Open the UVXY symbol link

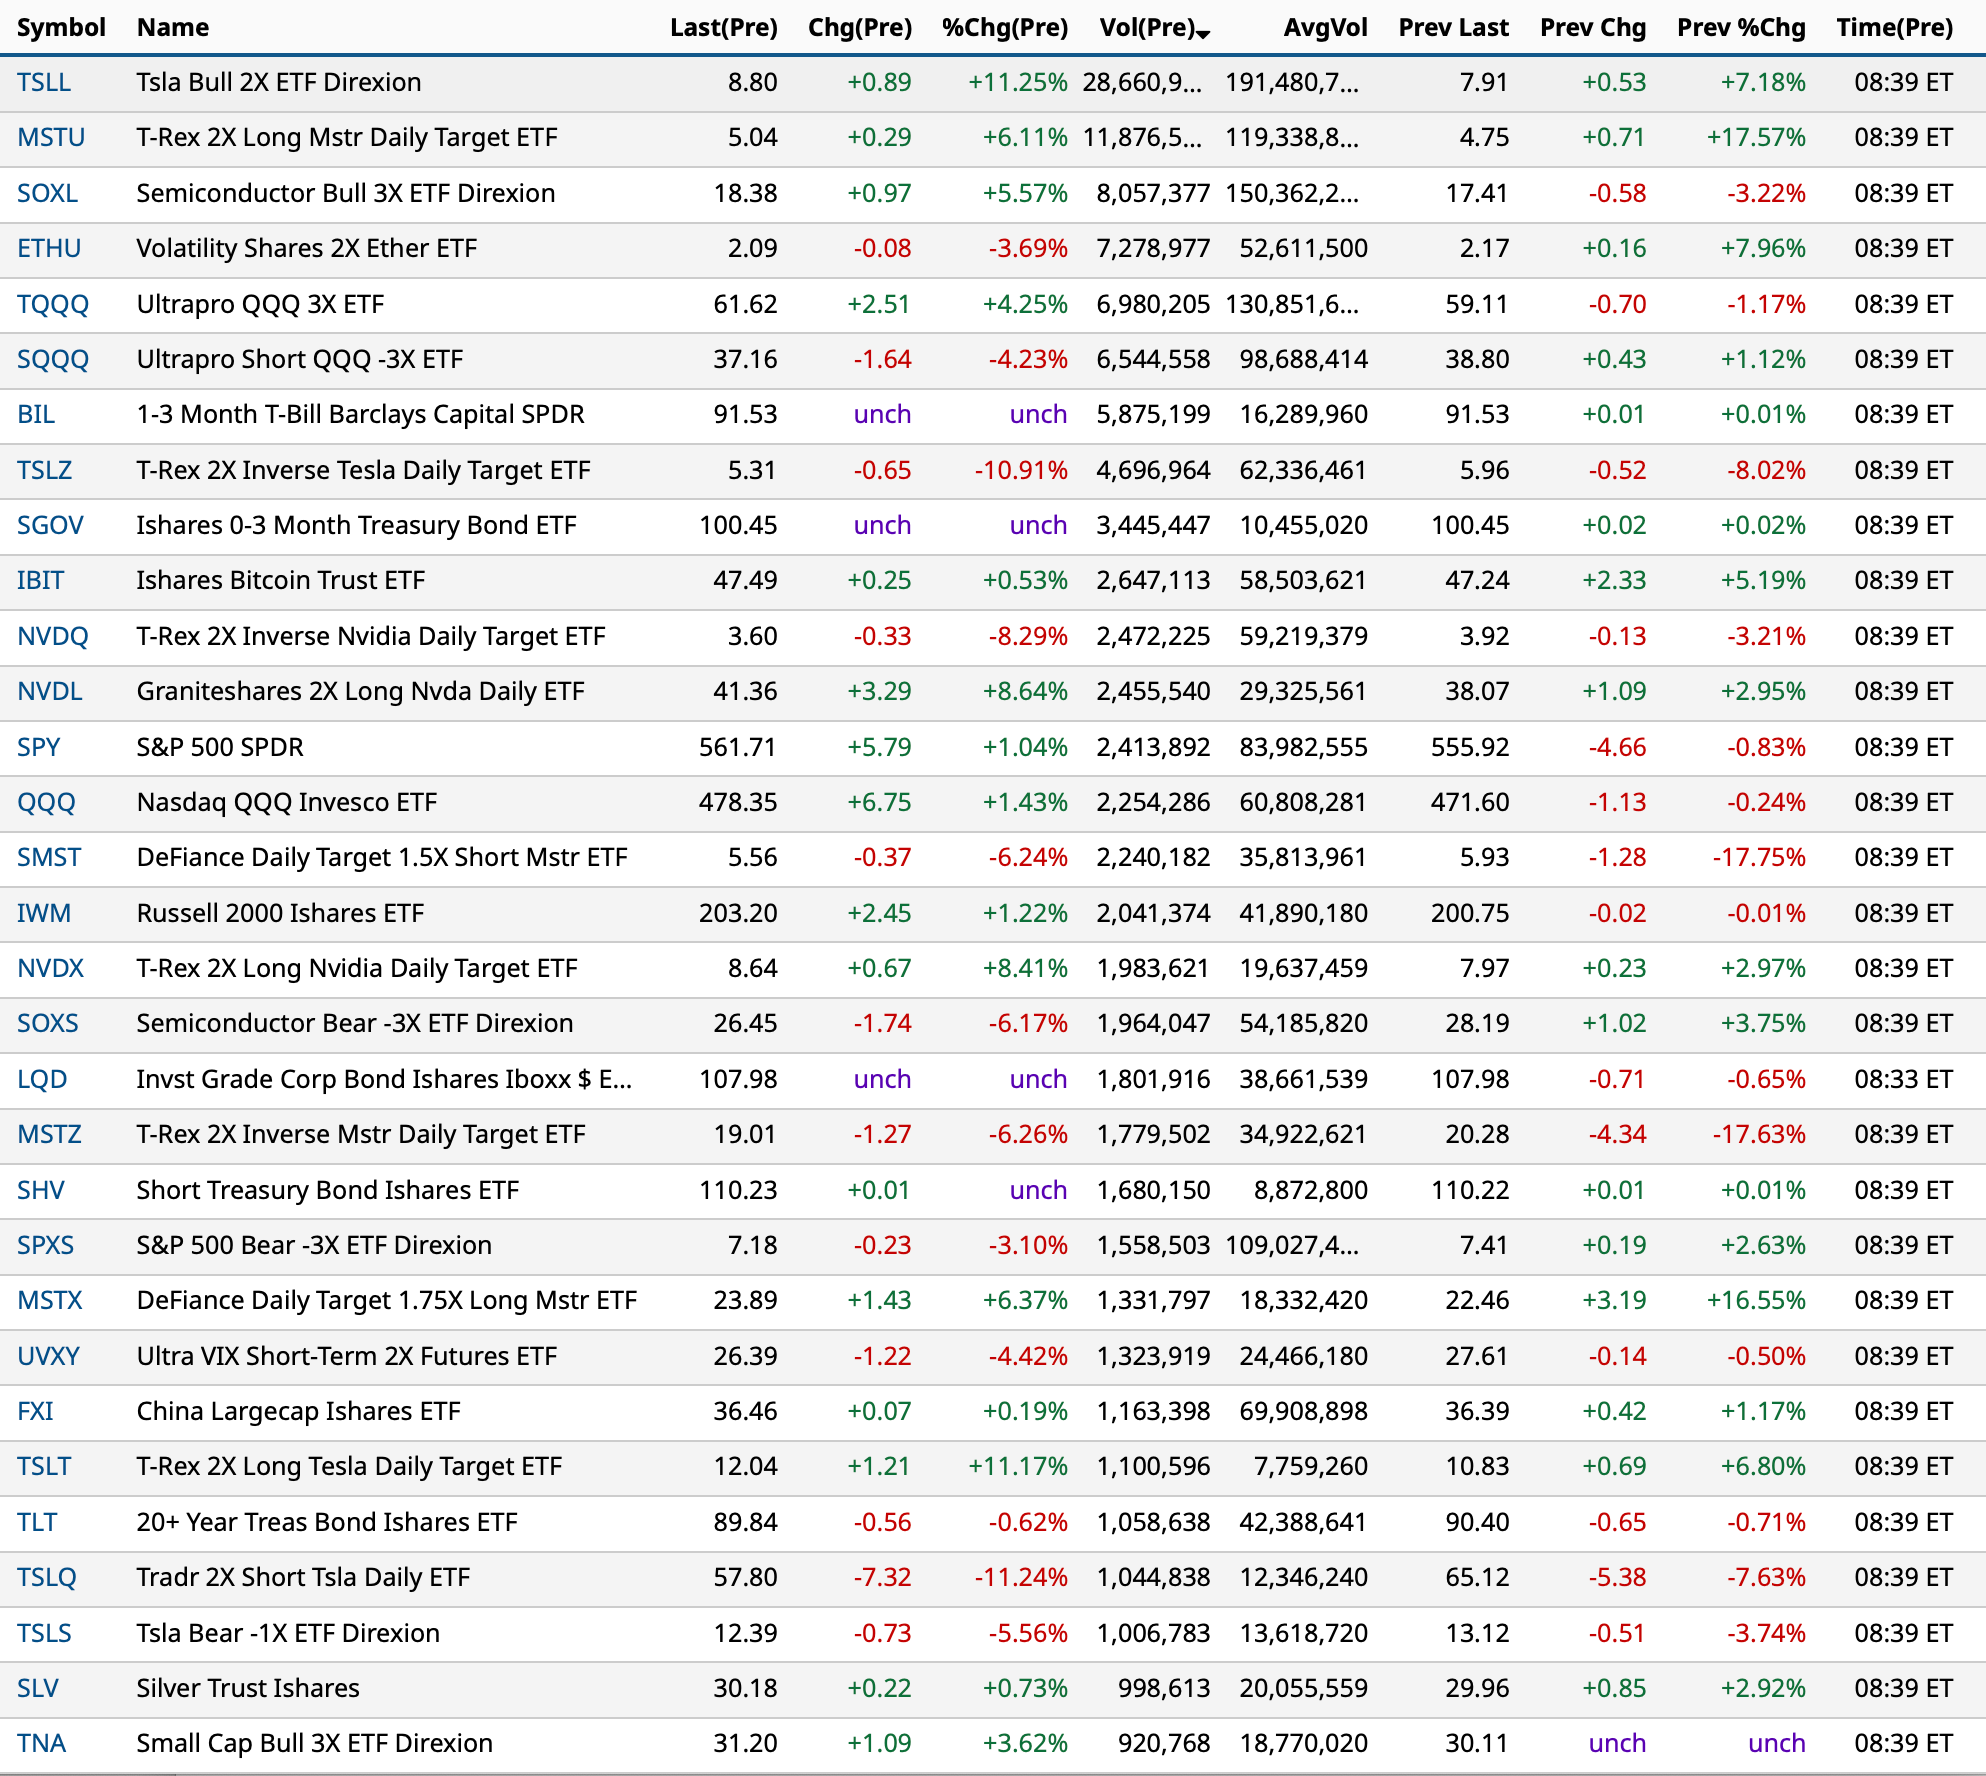point(48,1357)
